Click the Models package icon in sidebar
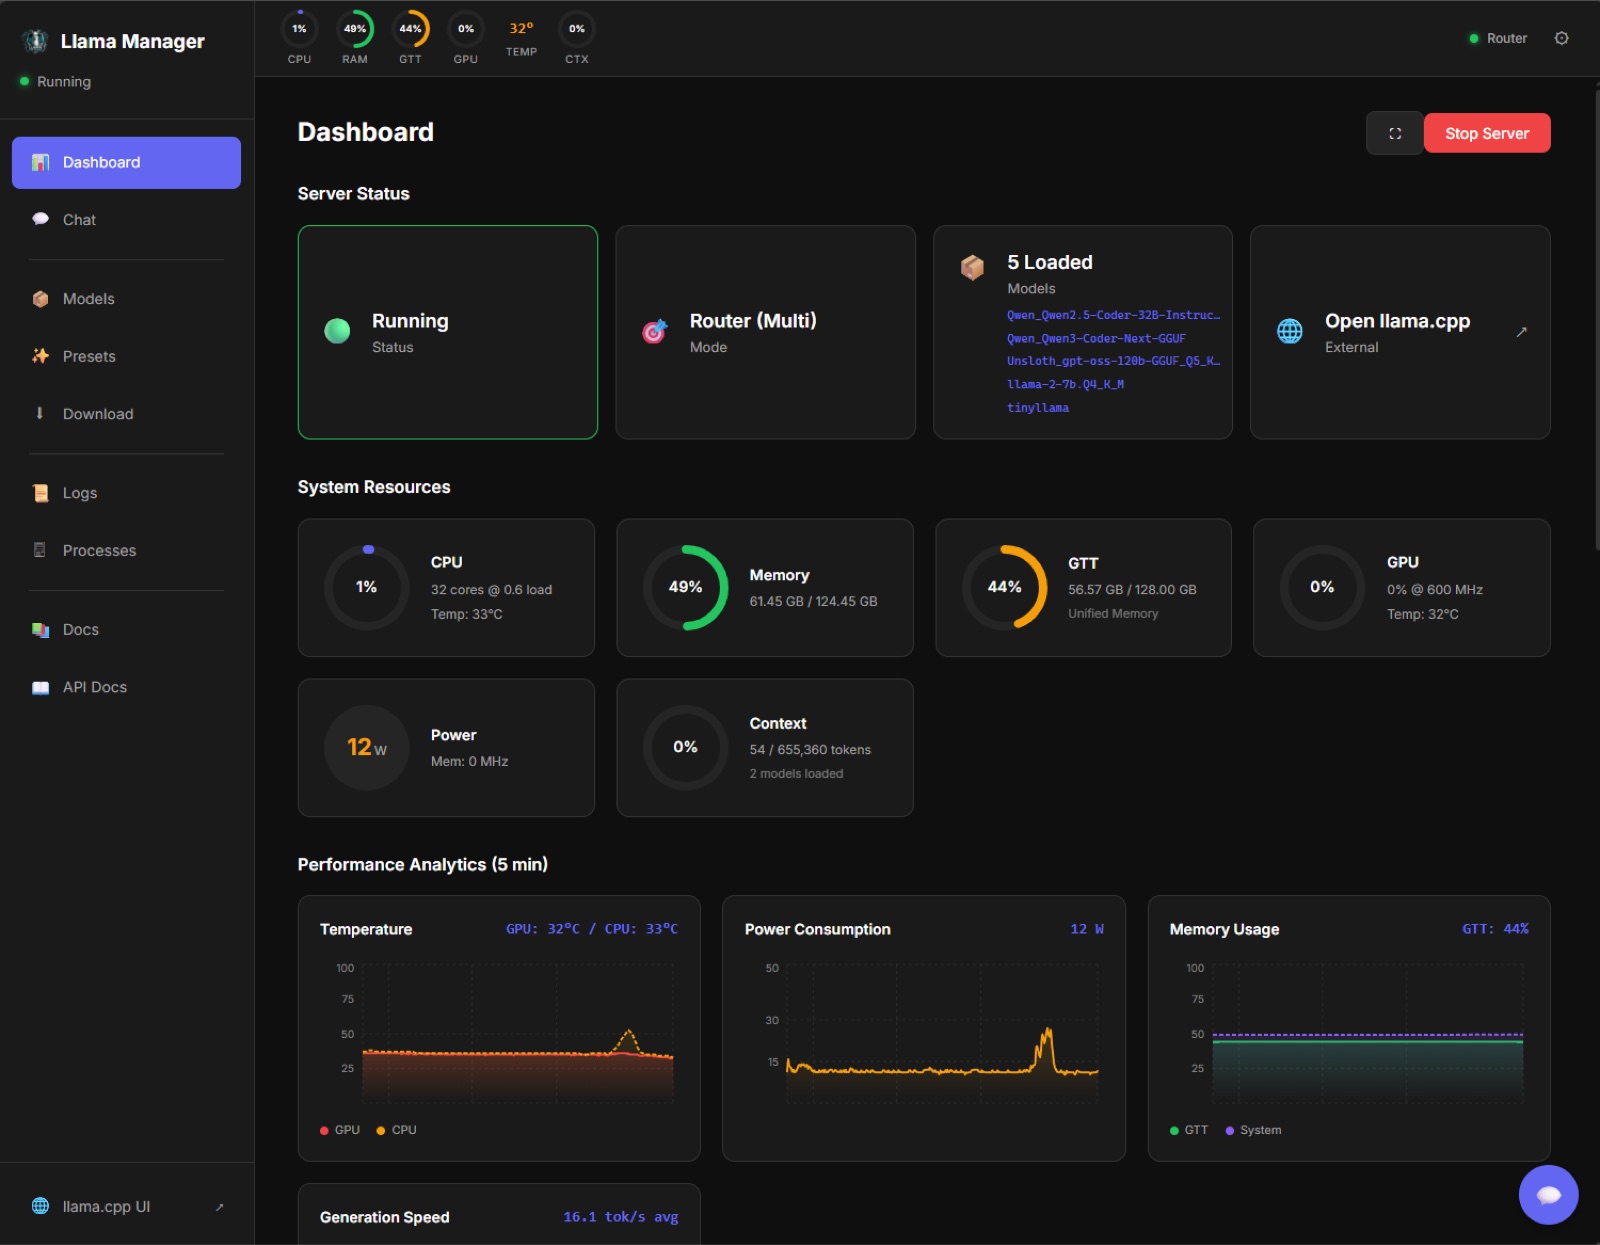The height and width of the screenshot is (1245, 1600). point(40,299)
